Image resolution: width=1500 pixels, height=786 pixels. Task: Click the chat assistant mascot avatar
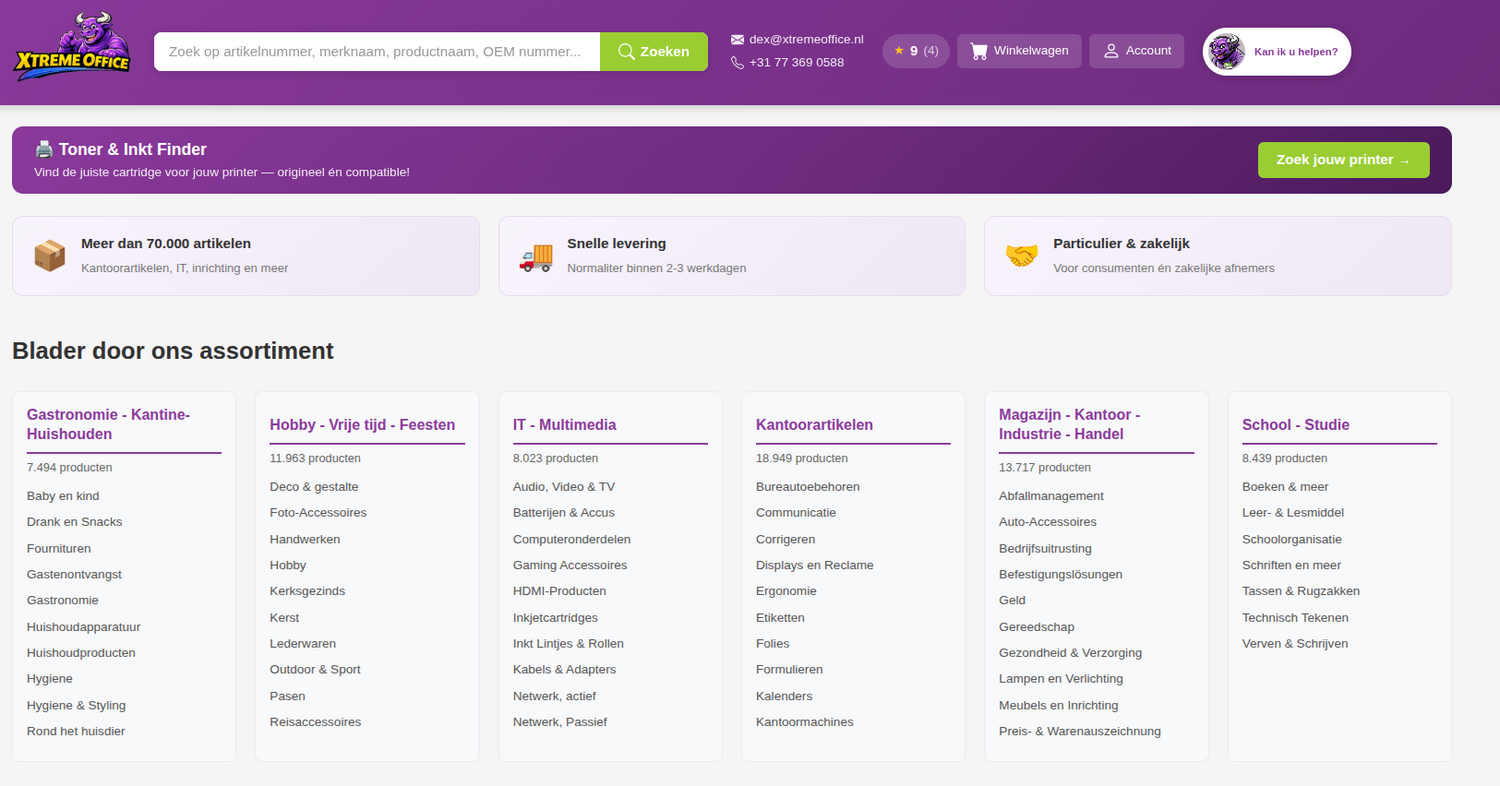(x=1226, y=52)
